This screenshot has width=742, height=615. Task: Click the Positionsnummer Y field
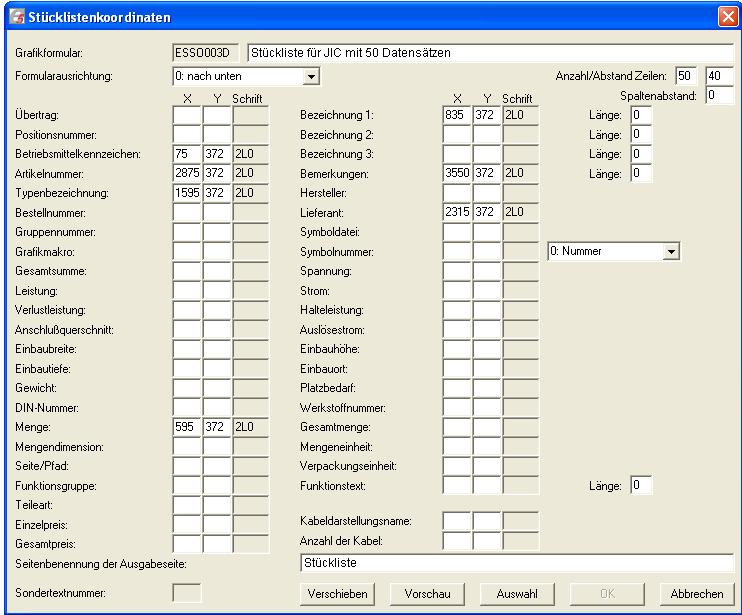tap(217, 135)
